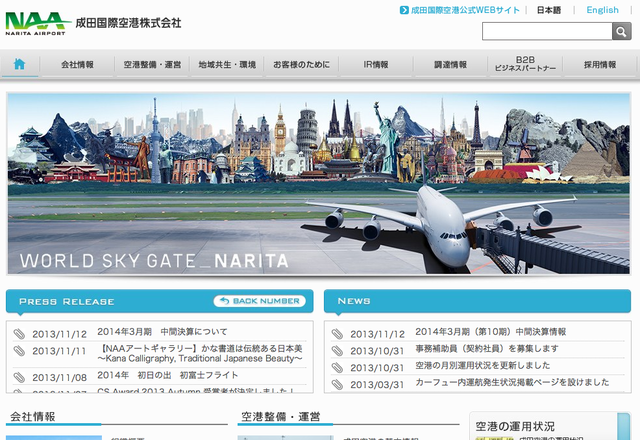Click paperclip icon for 2014年3月期（第10期）中間決算情報 news
Image resolution: width=640 pixels, height=440 pixels.
point(337,334)
